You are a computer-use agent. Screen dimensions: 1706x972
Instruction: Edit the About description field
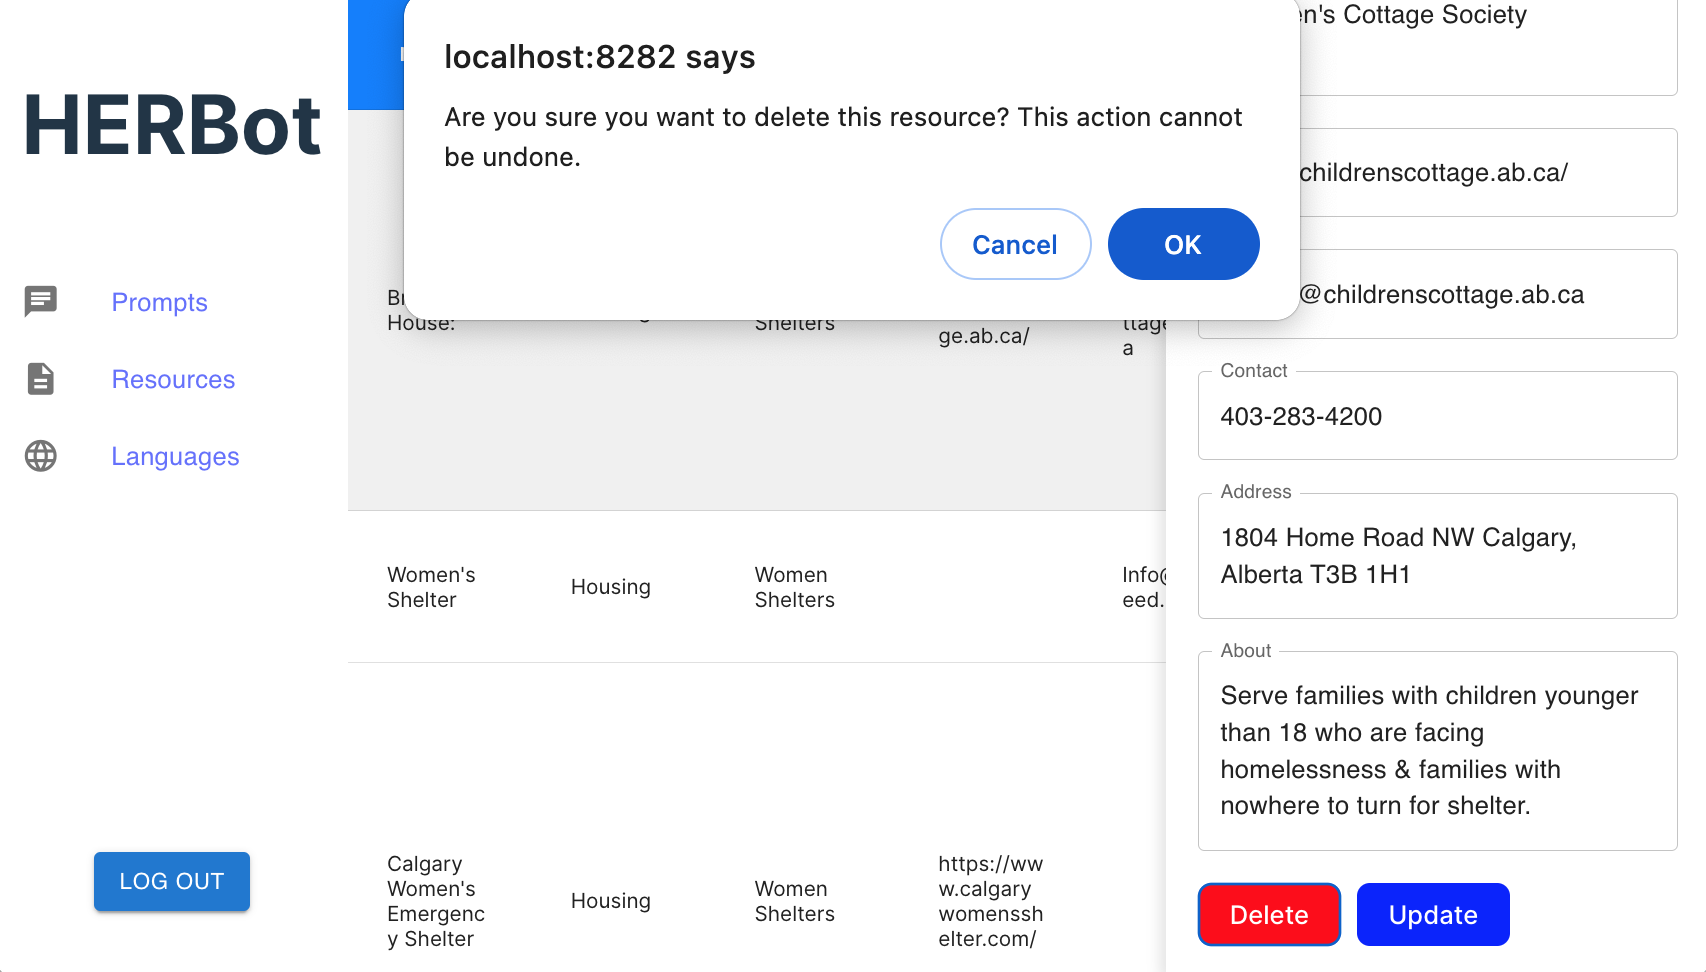[1436, 750]
